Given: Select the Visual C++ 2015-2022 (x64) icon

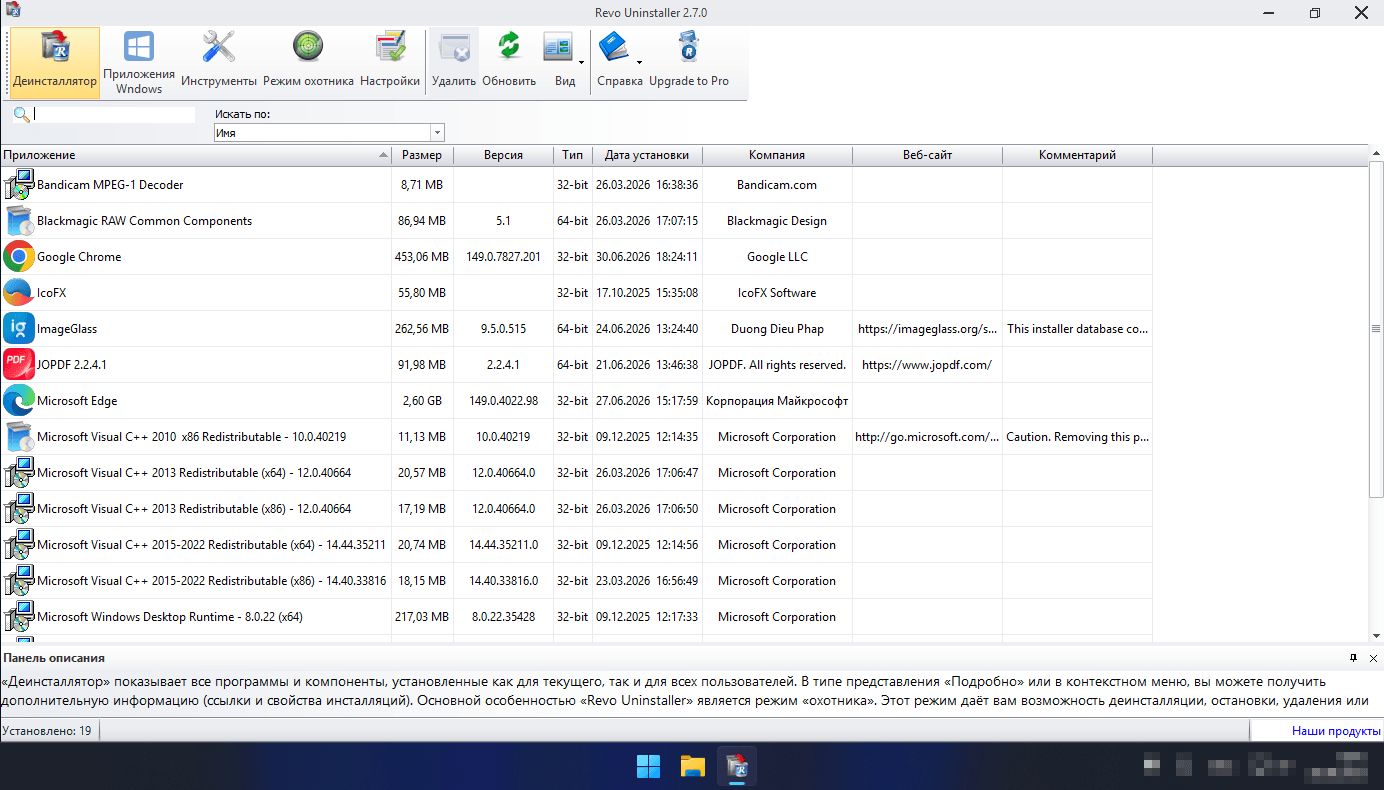Looking at the screenshot, I should click(19, 545).
